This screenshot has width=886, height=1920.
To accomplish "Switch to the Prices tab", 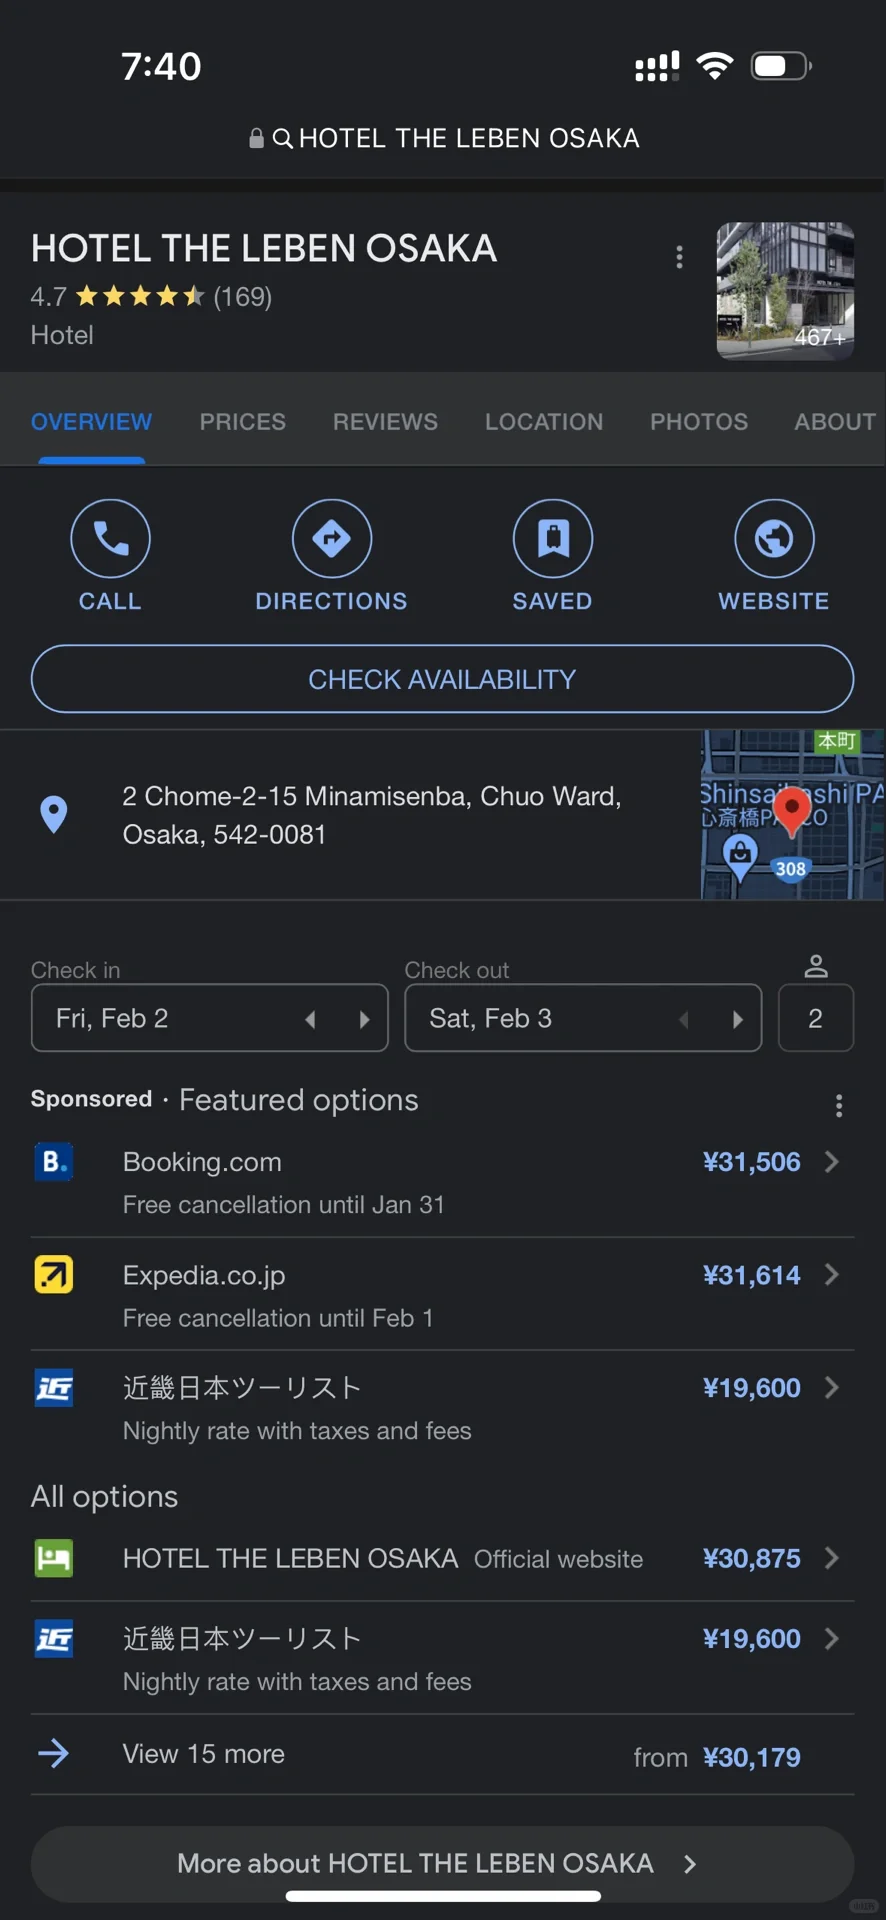I will point(243,422).
